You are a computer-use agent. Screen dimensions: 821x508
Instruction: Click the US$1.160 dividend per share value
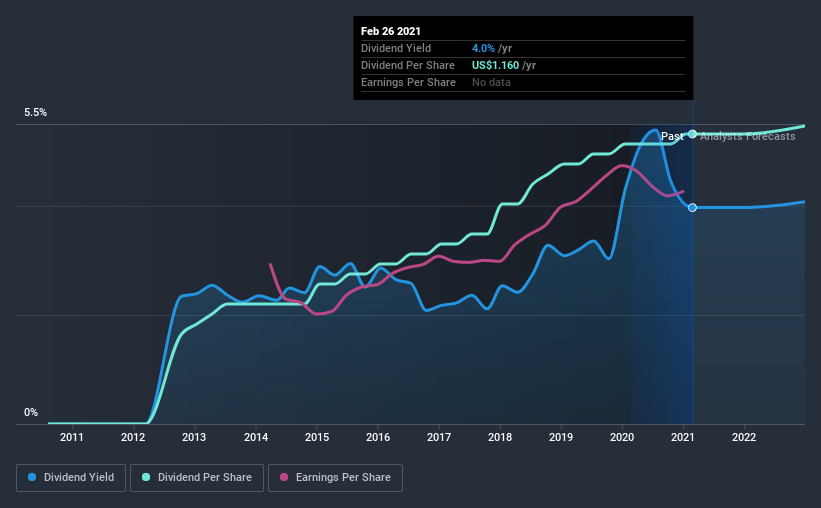[495, 65]
